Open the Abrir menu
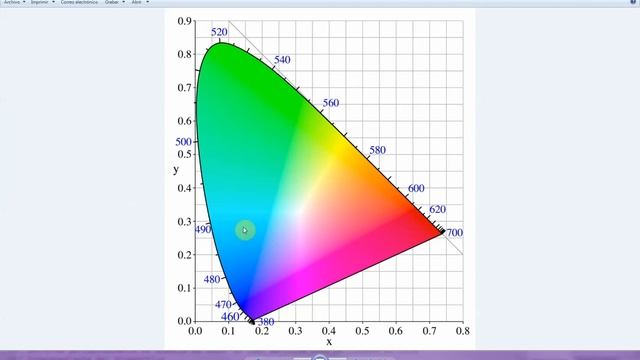The width and height of the screenshot is (640, 360). tap(140, 2)
